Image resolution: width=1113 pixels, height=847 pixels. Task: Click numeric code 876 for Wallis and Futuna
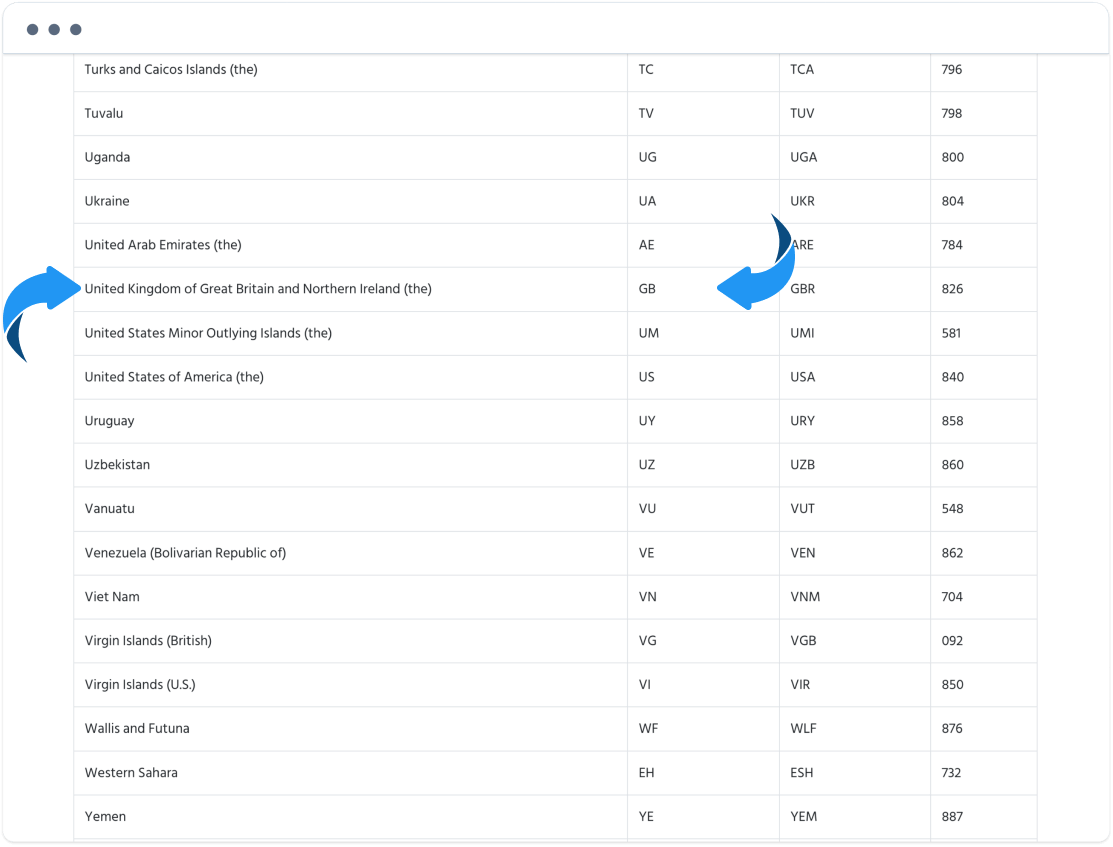pyautogui.click(x=952, y=728)
